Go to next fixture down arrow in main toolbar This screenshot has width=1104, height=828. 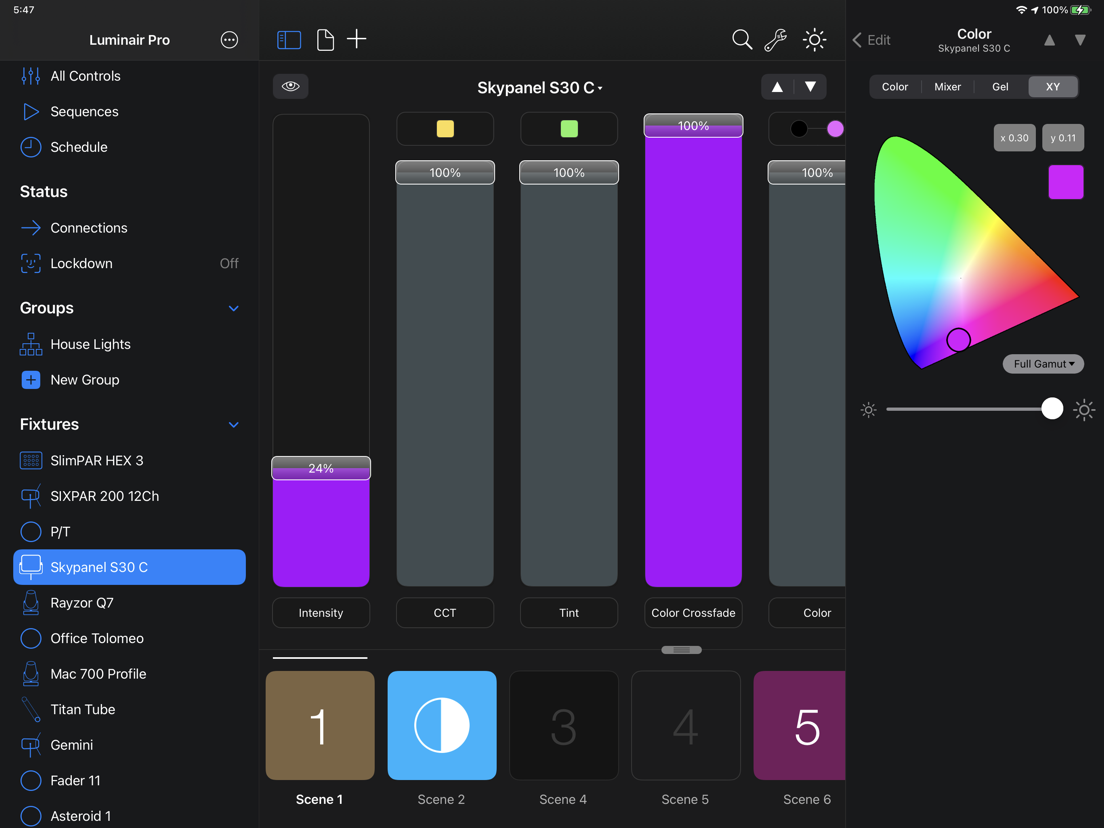[x=810, y=87]
